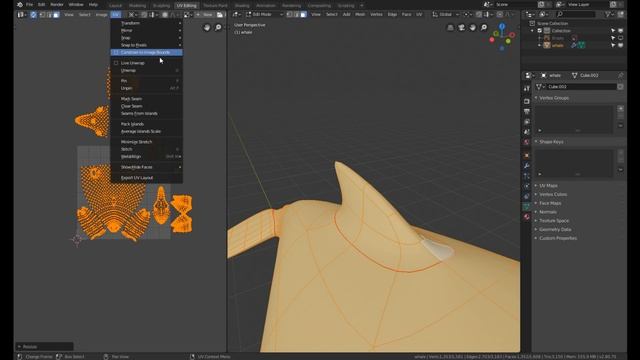Click New image button in UV editor
The width and height of the screenshot is (640, 360).
point(204,15)
